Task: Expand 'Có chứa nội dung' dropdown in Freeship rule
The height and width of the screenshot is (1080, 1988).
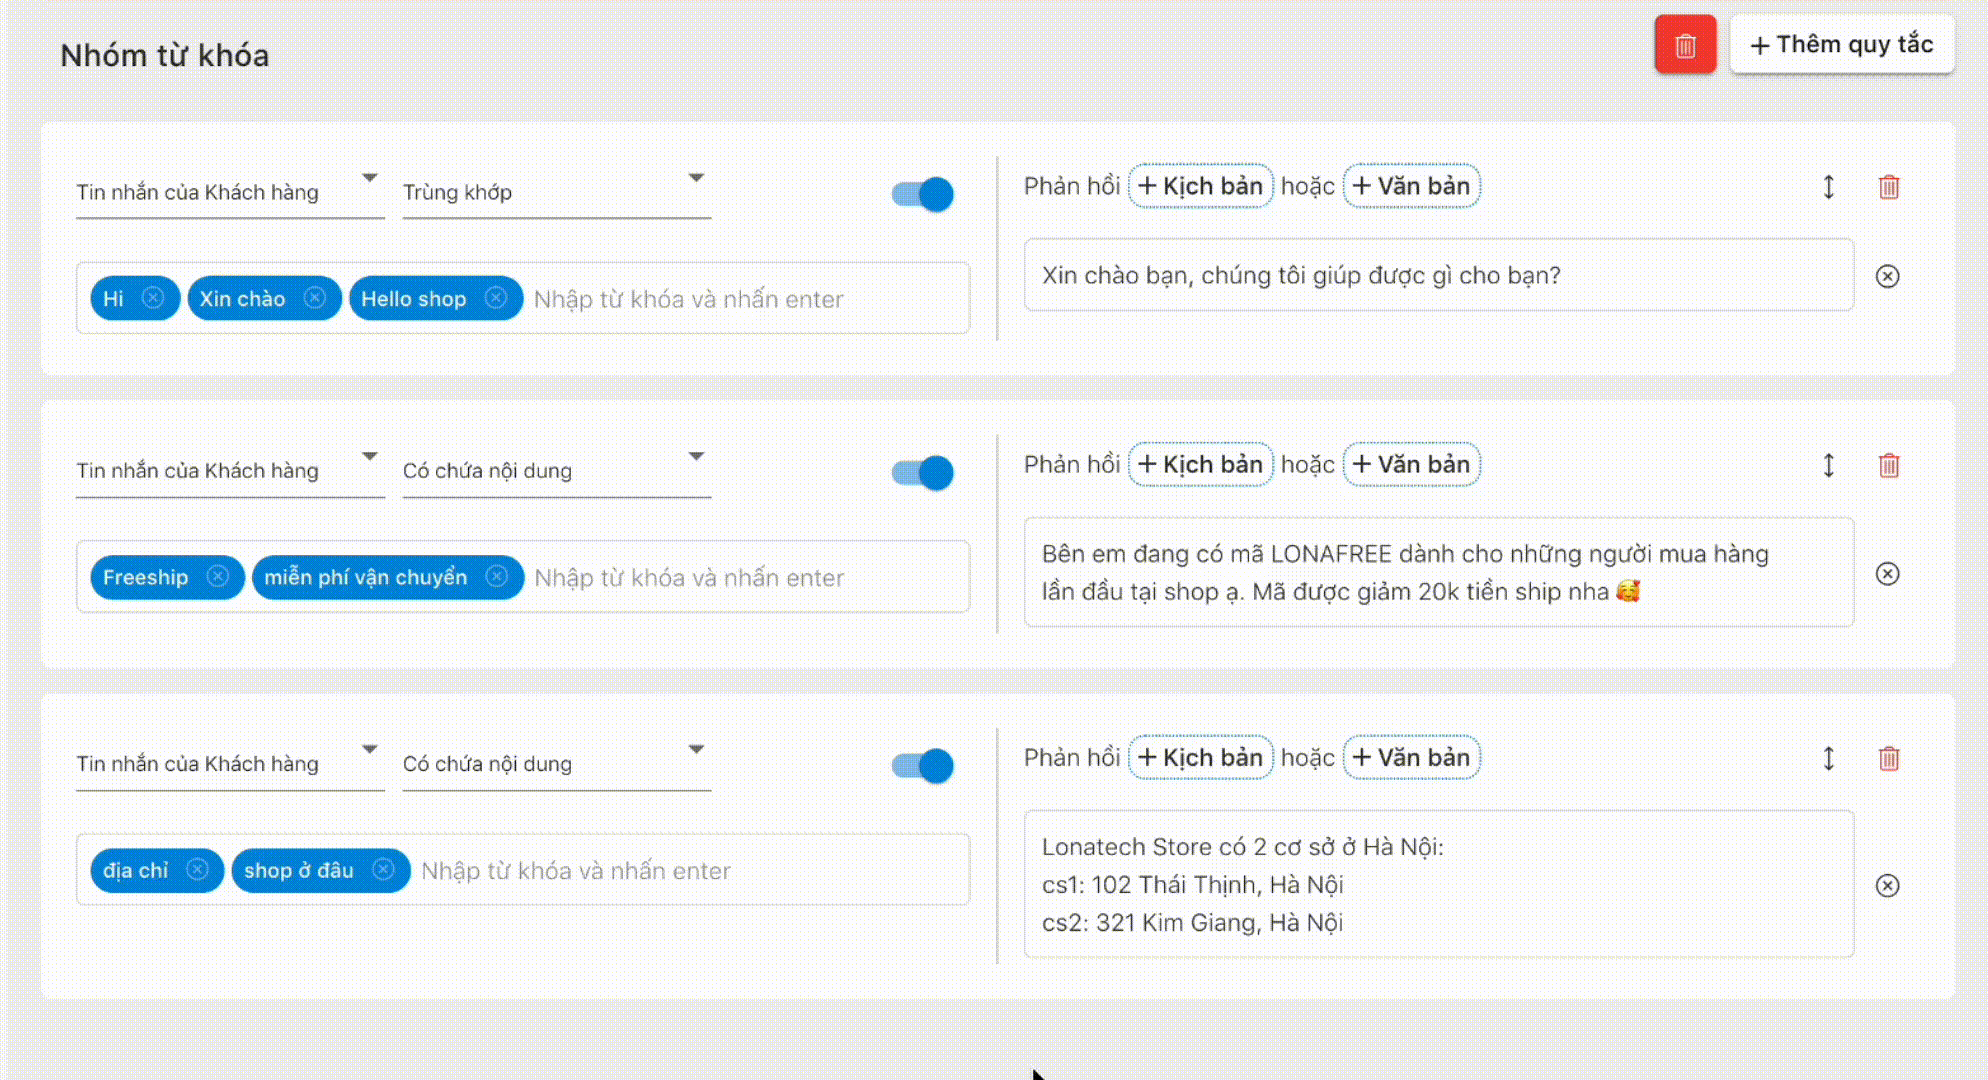Action: click(556, 470)
